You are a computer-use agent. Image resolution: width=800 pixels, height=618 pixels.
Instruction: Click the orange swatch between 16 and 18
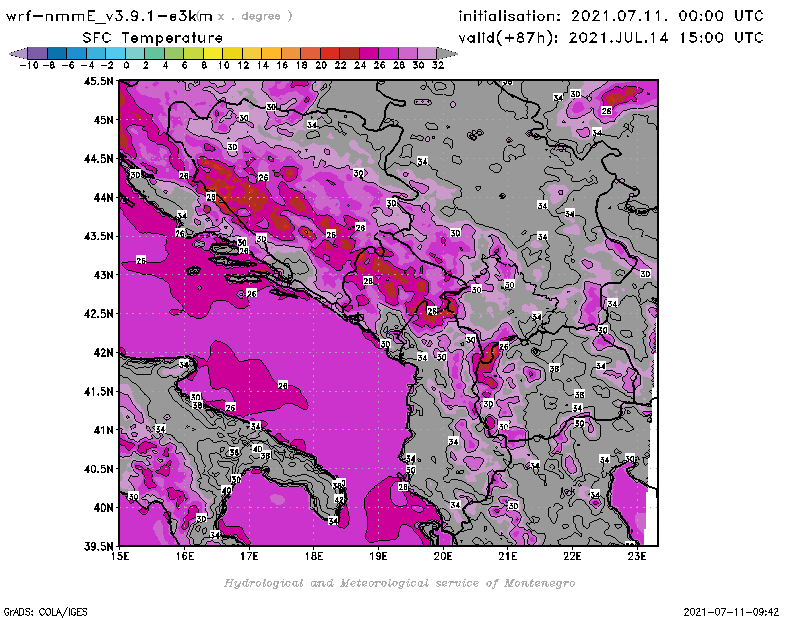291,53
